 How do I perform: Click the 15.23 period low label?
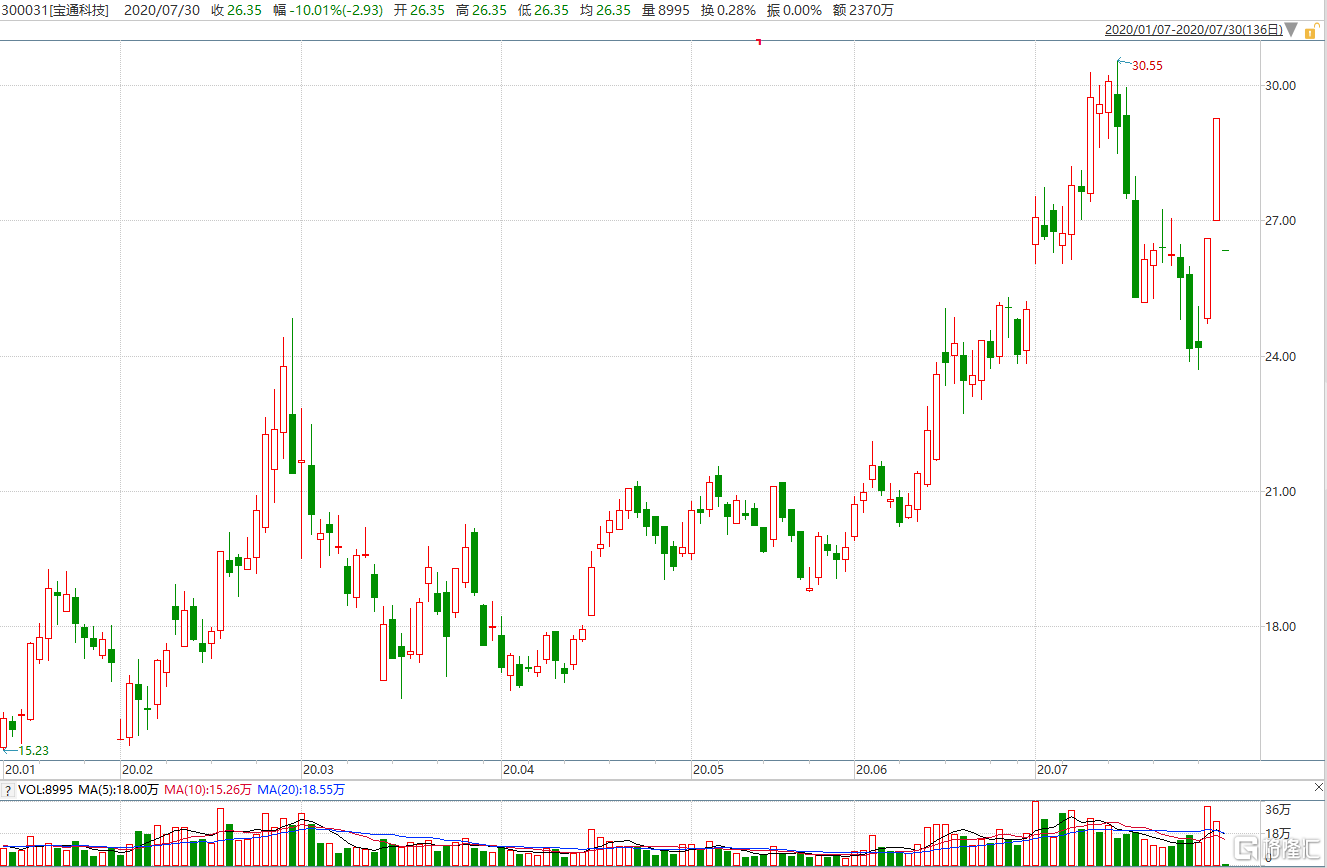[x=34, y=750]
